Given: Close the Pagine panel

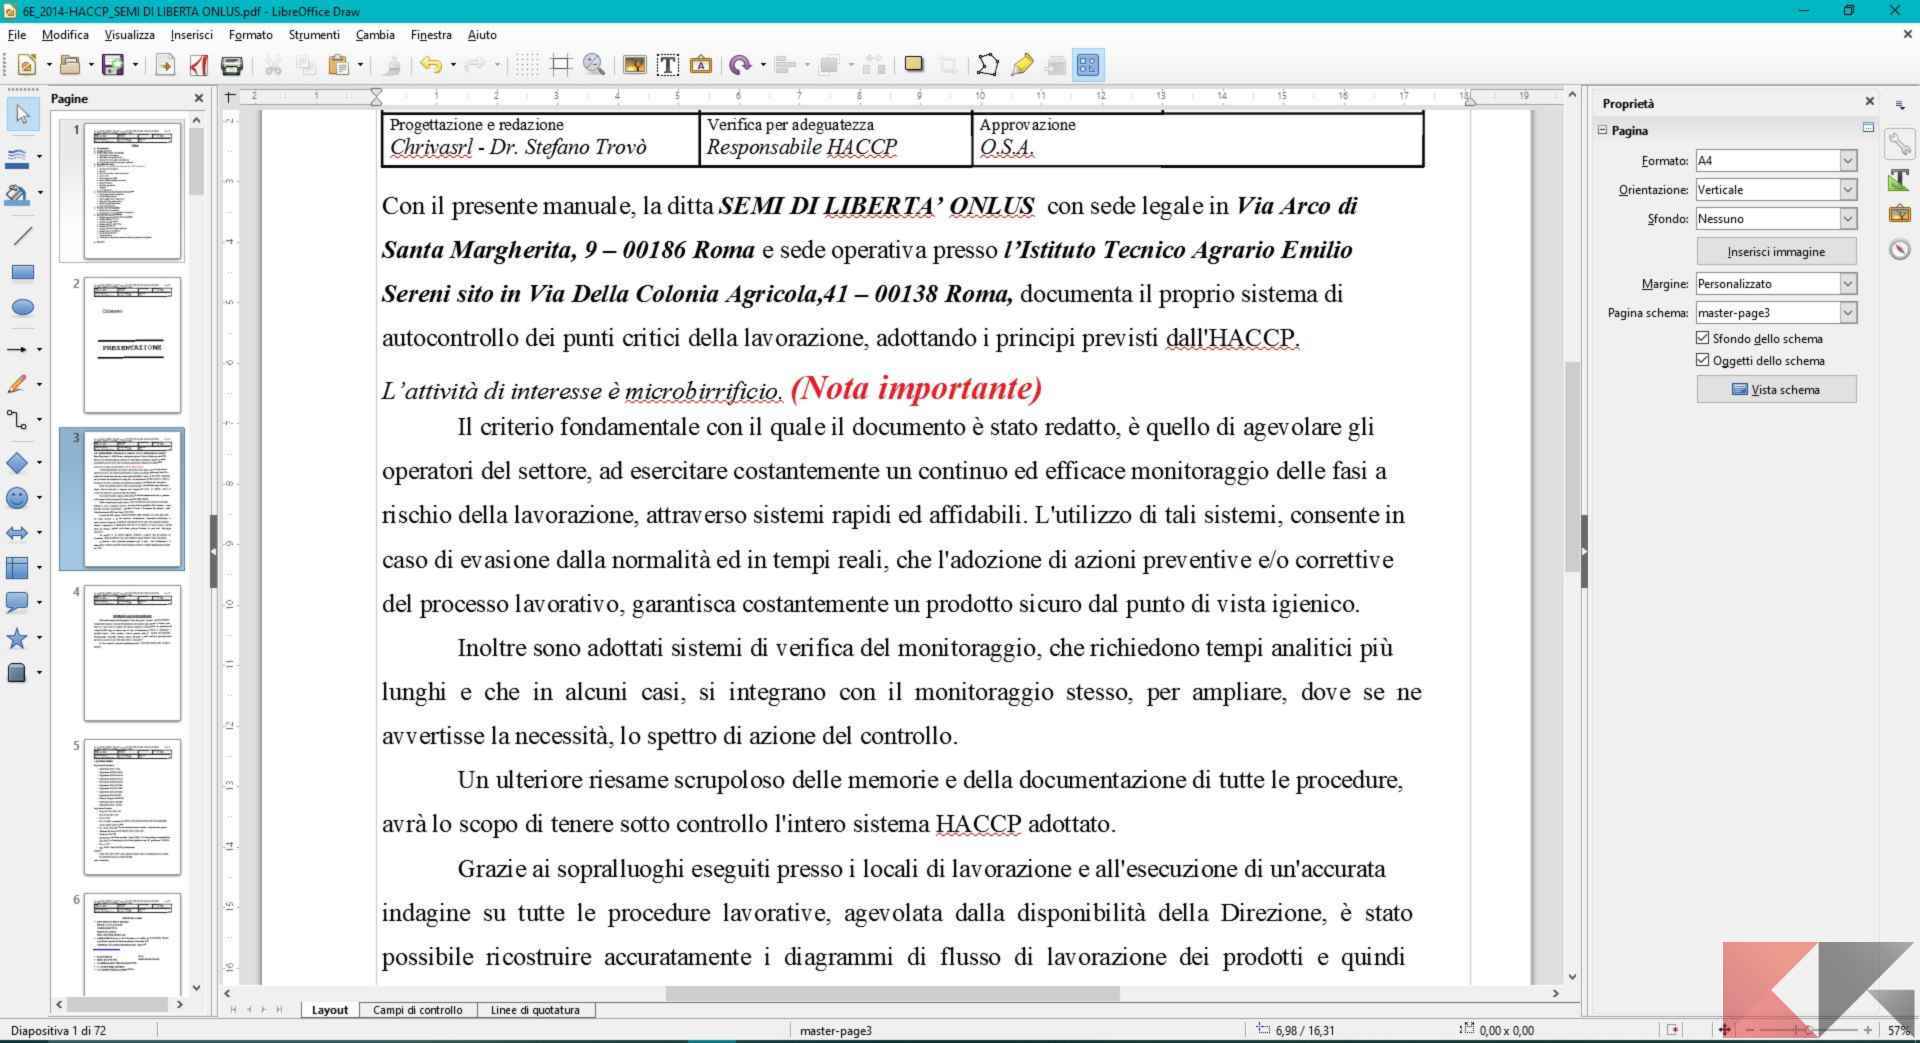Looking at the screenshot, I should [x=198, y=98].
